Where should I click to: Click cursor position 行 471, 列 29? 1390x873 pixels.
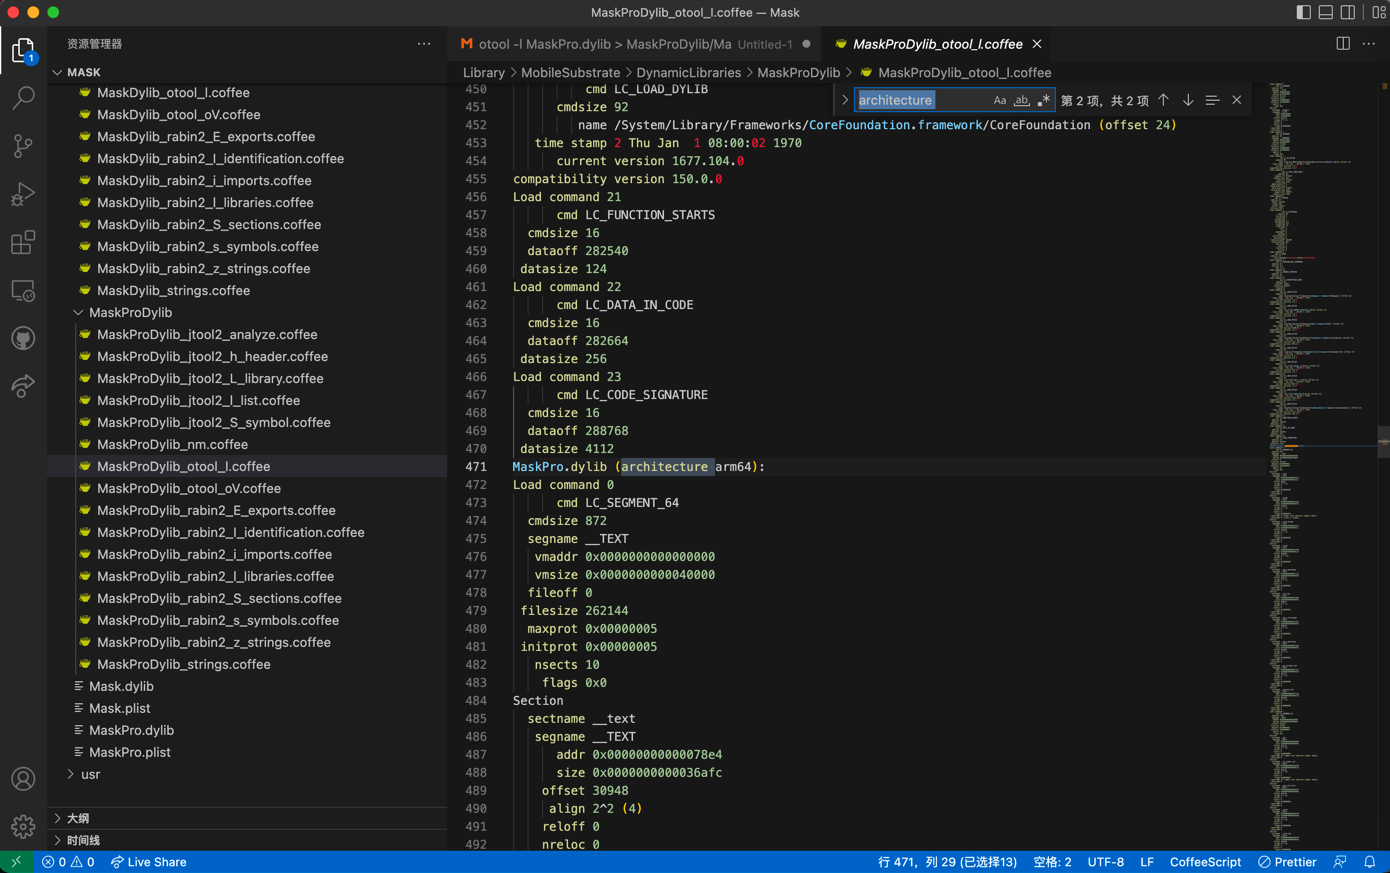click(x=947, y=862)
